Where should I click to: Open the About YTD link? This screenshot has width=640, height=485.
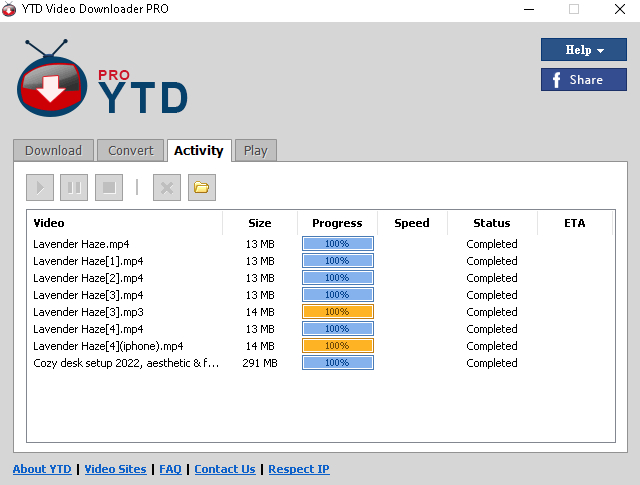click(42, 469)
